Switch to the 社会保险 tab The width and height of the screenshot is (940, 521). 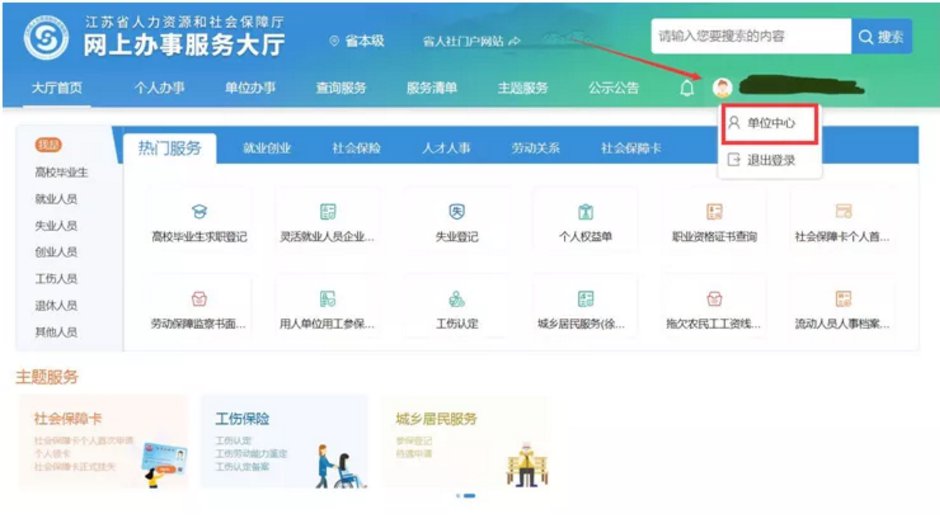click(356, 148)
